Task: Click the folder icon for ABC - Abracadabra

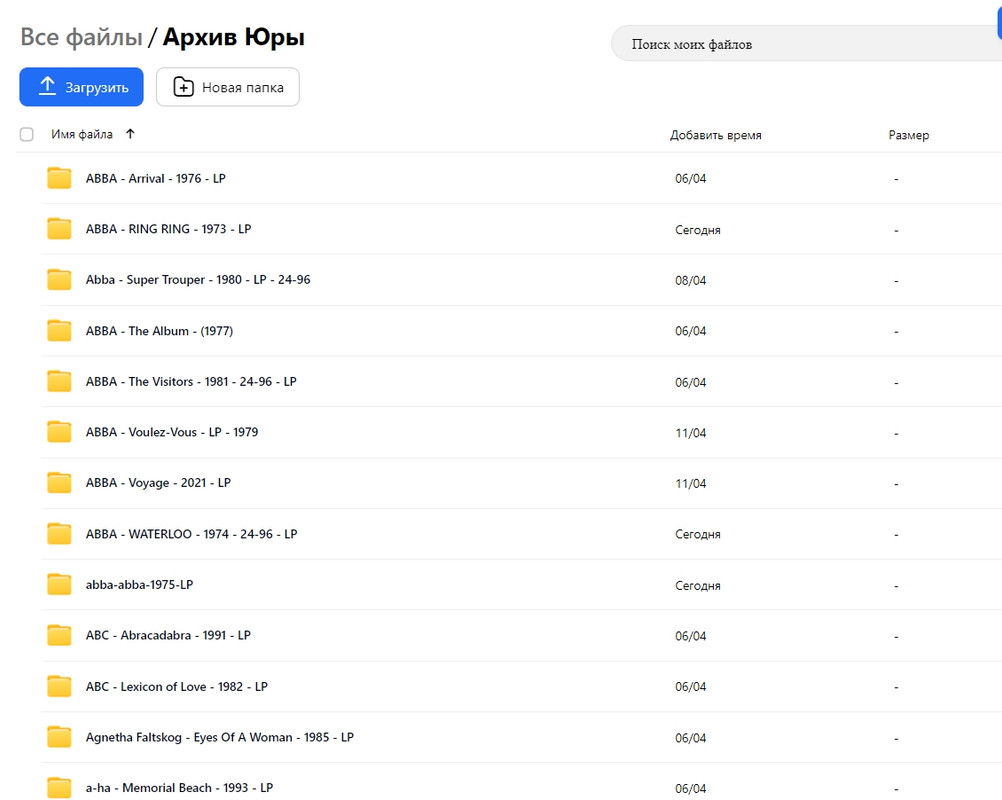Action: click(x=59, y=635)
